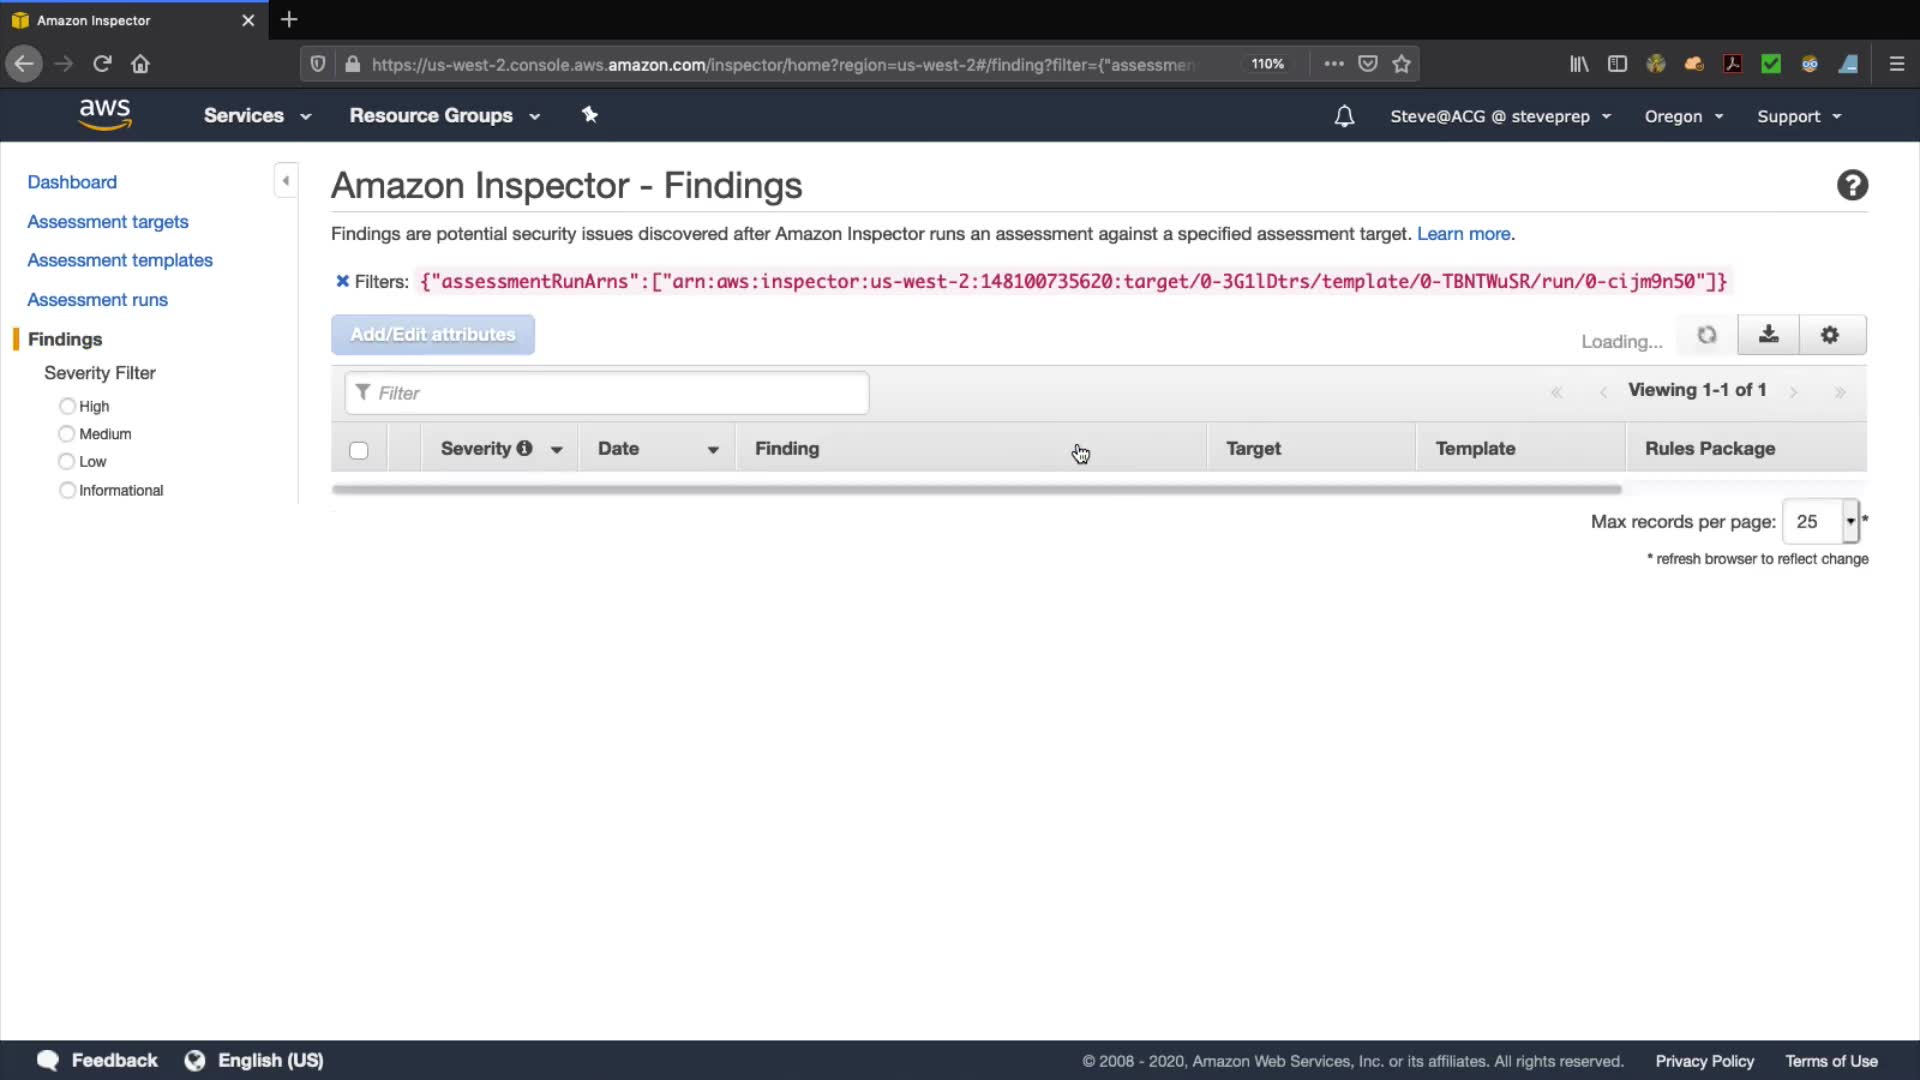Open the AWS notifications bell
The image size is (1920, 1080).
coord(1344,117)
